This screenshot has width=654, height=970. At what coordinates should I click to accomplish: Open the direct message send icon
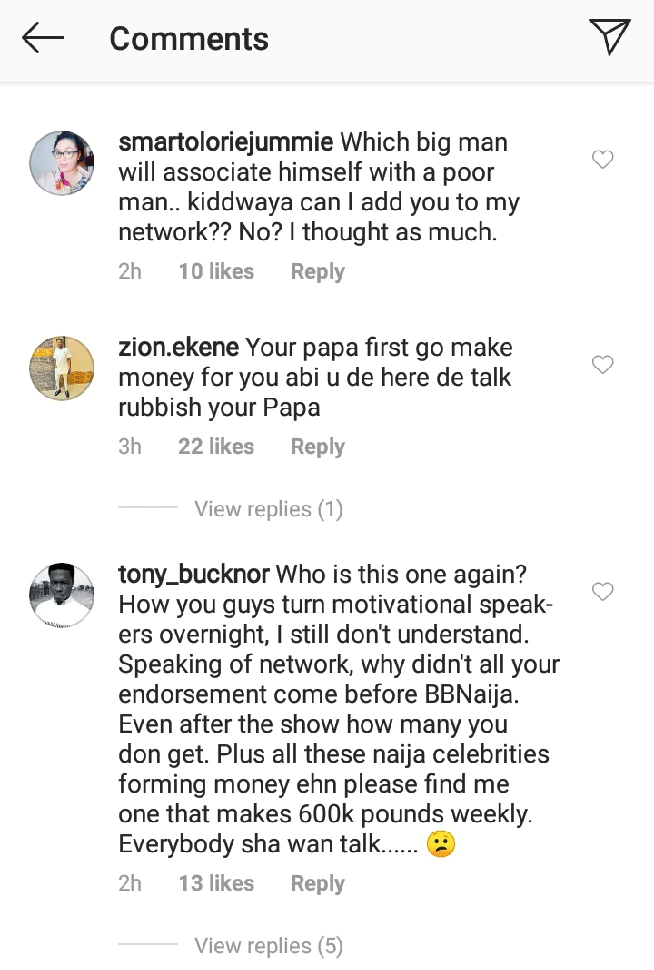coord(609,37)
